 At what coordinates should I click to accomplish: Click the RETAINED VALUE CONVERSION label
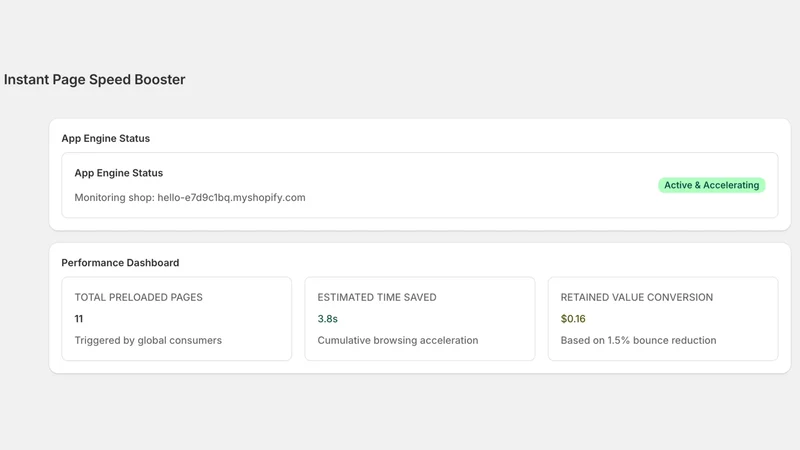click(x=637, y=297)
